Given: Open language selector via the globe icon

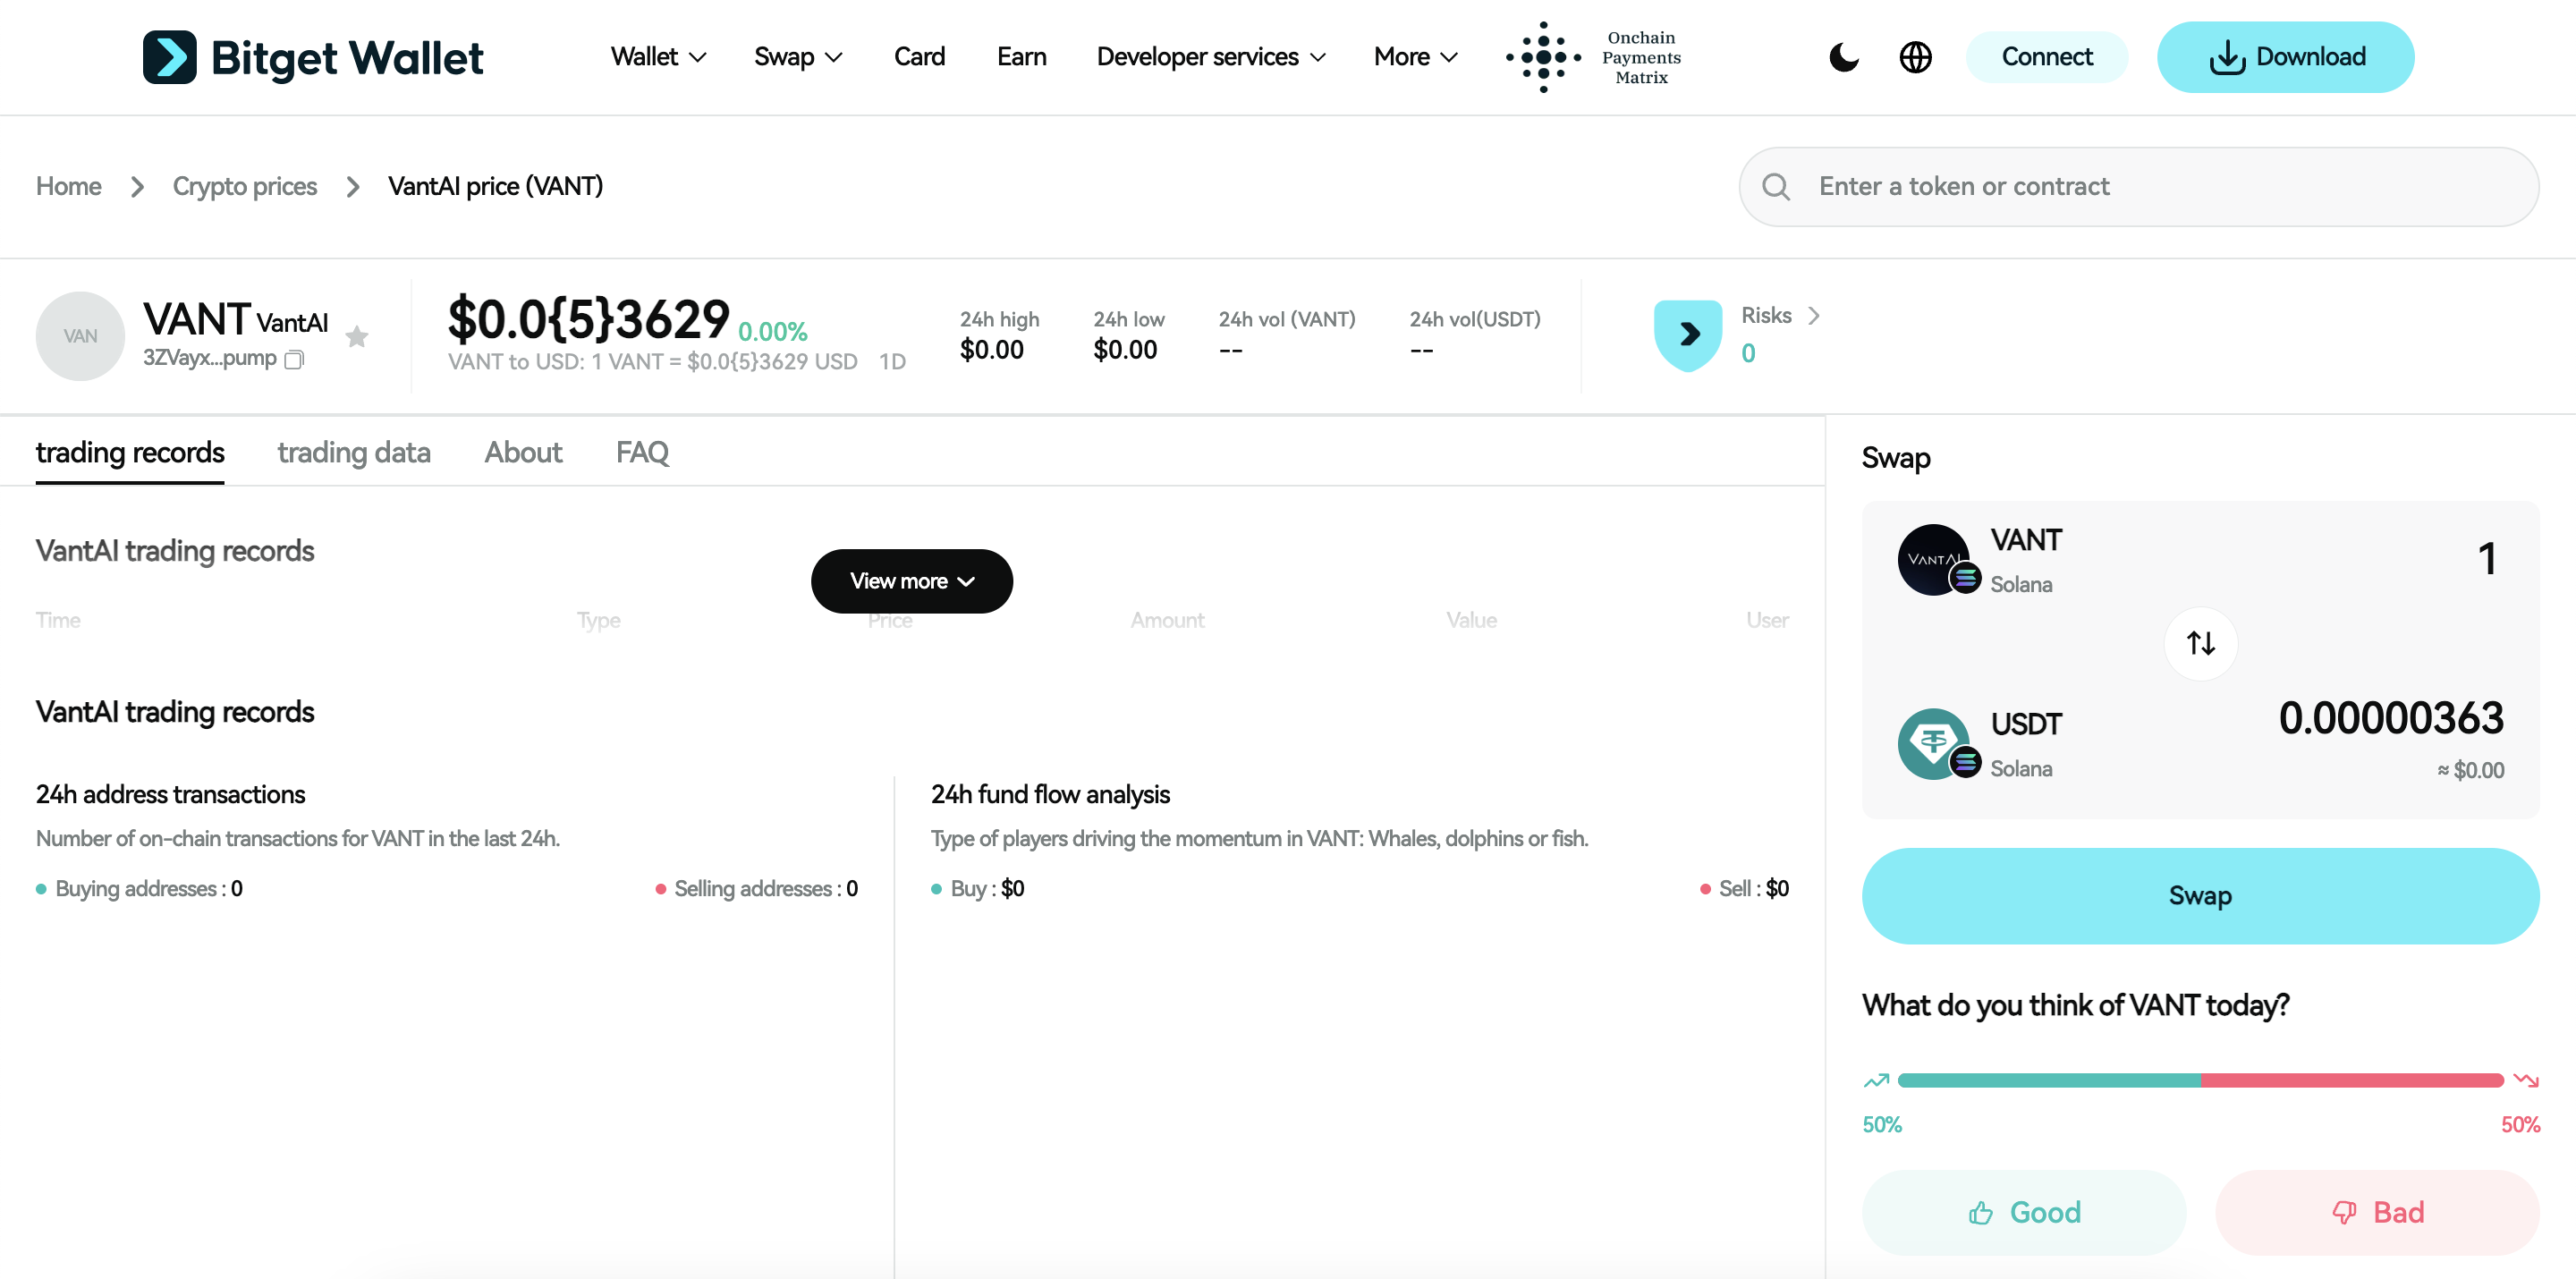Looking at the screenshot, I should pyautogui.click(x=1915, y=57).
